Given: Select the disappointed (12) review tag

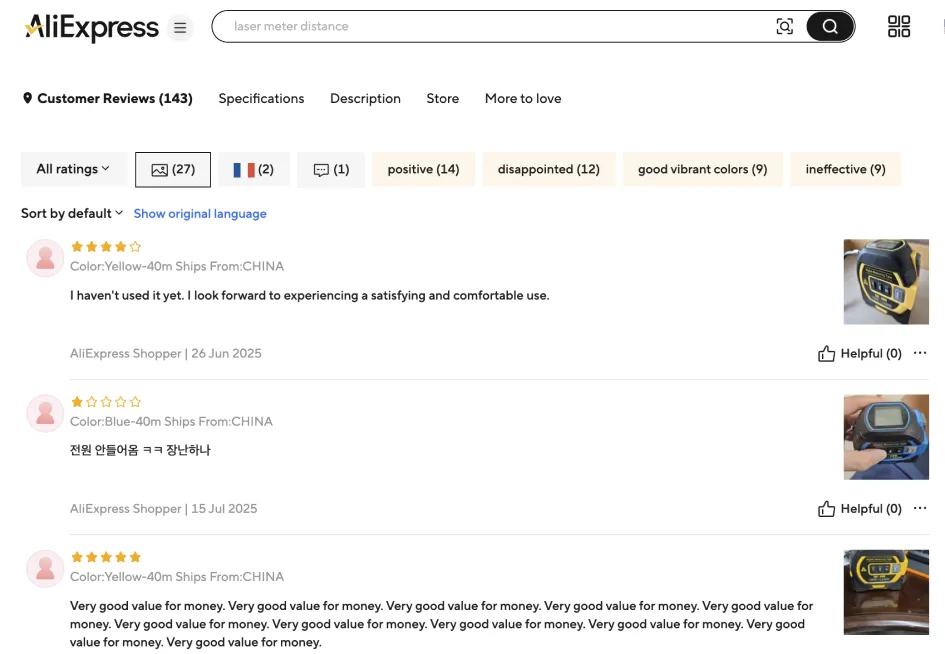Looking at the screenshot, I should point(548,170).
